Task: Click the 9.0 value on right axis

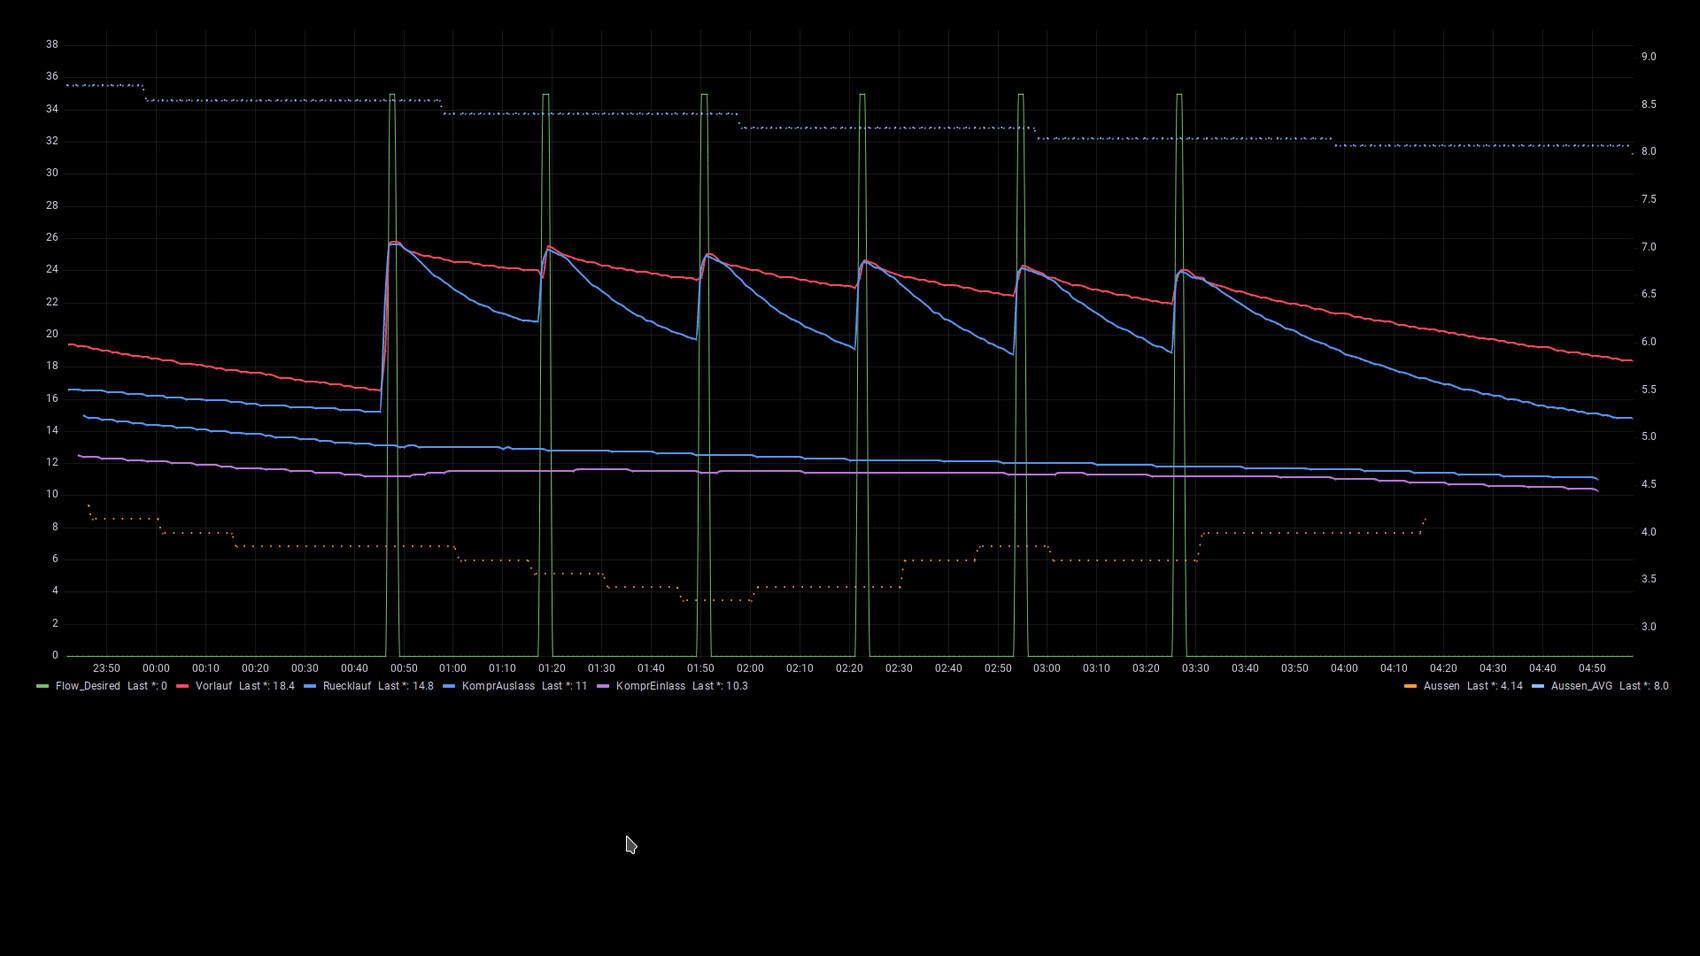Action: click(x=1648, y=57)
